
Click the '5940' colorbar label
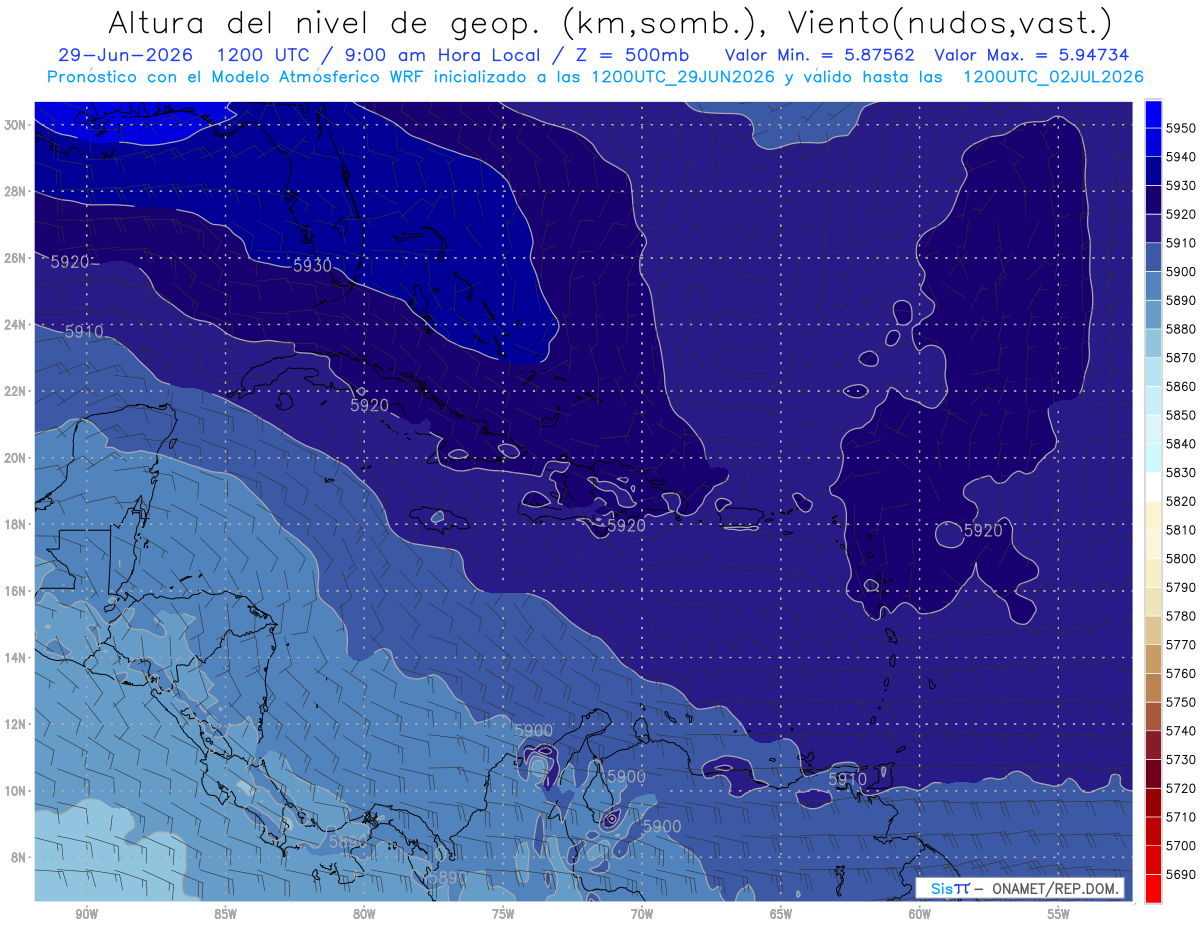pyautogui.click(x=1181, y=157)
